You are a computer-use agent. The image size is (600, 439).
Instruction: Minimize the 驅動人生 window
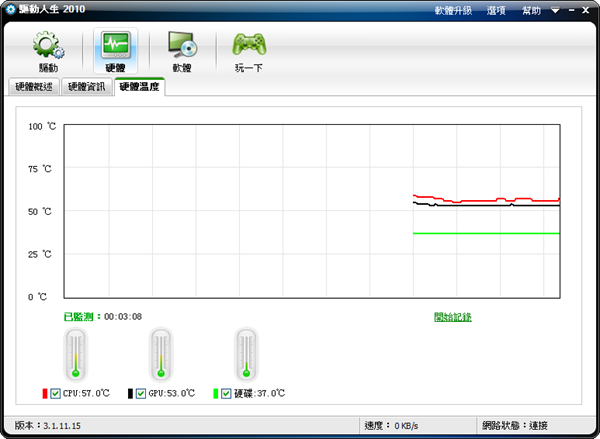click(572, 10)
